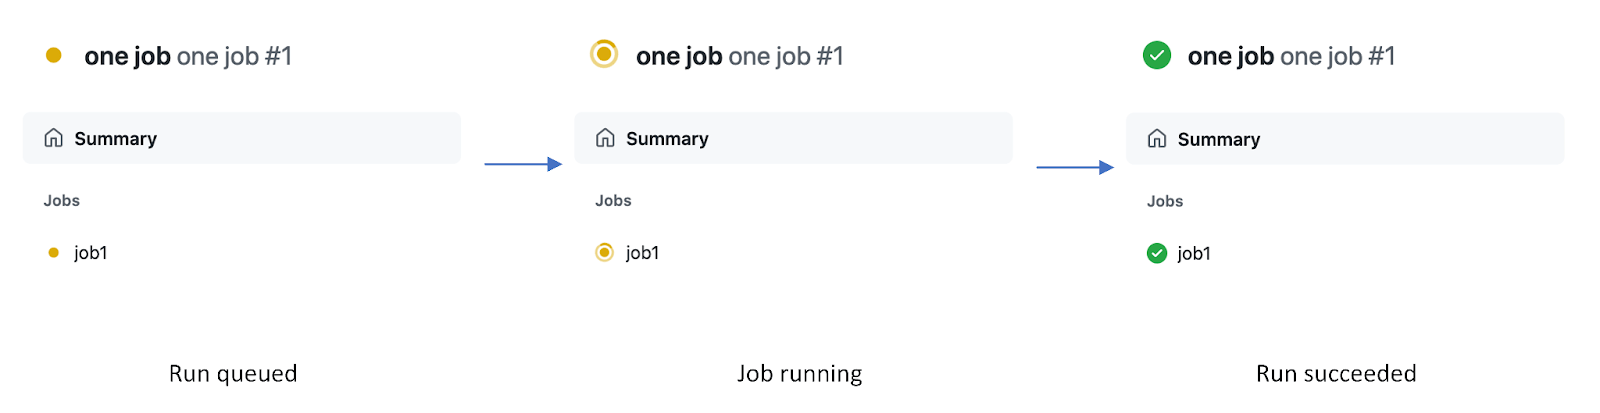The image size is (1600, 413).
Task: Click the home icon in succeeded run Summary
Action: pyautogui.click(x=1157, y=139)
